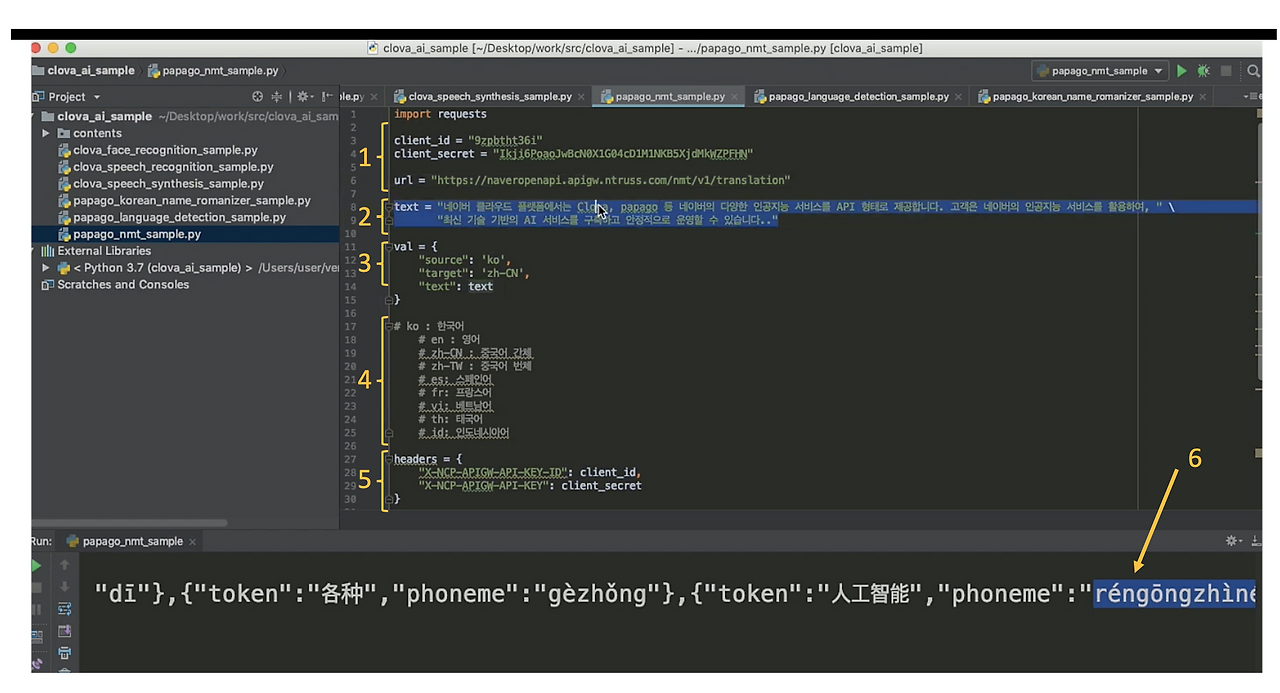
Task: Click the client_id value "9zpbtht36i"
Action: point(505,140)
